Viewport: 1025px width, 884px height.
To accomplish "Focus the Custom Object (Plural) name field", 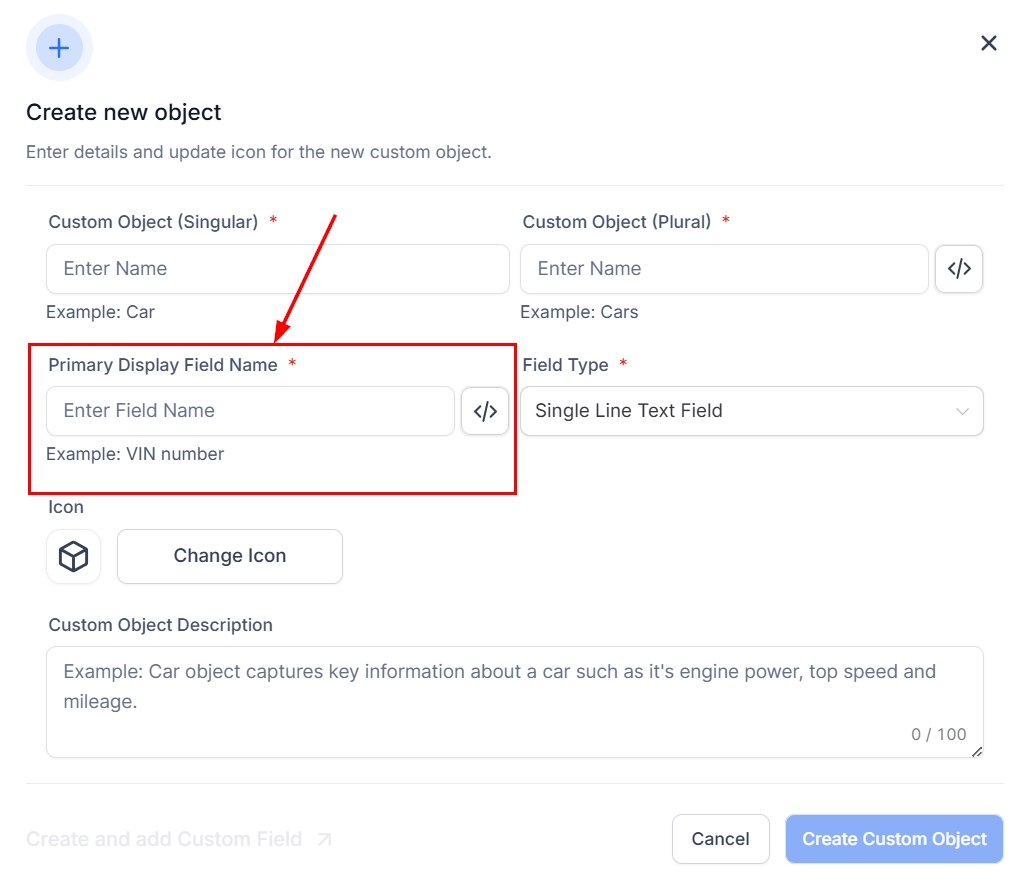I will click(724, 269).
